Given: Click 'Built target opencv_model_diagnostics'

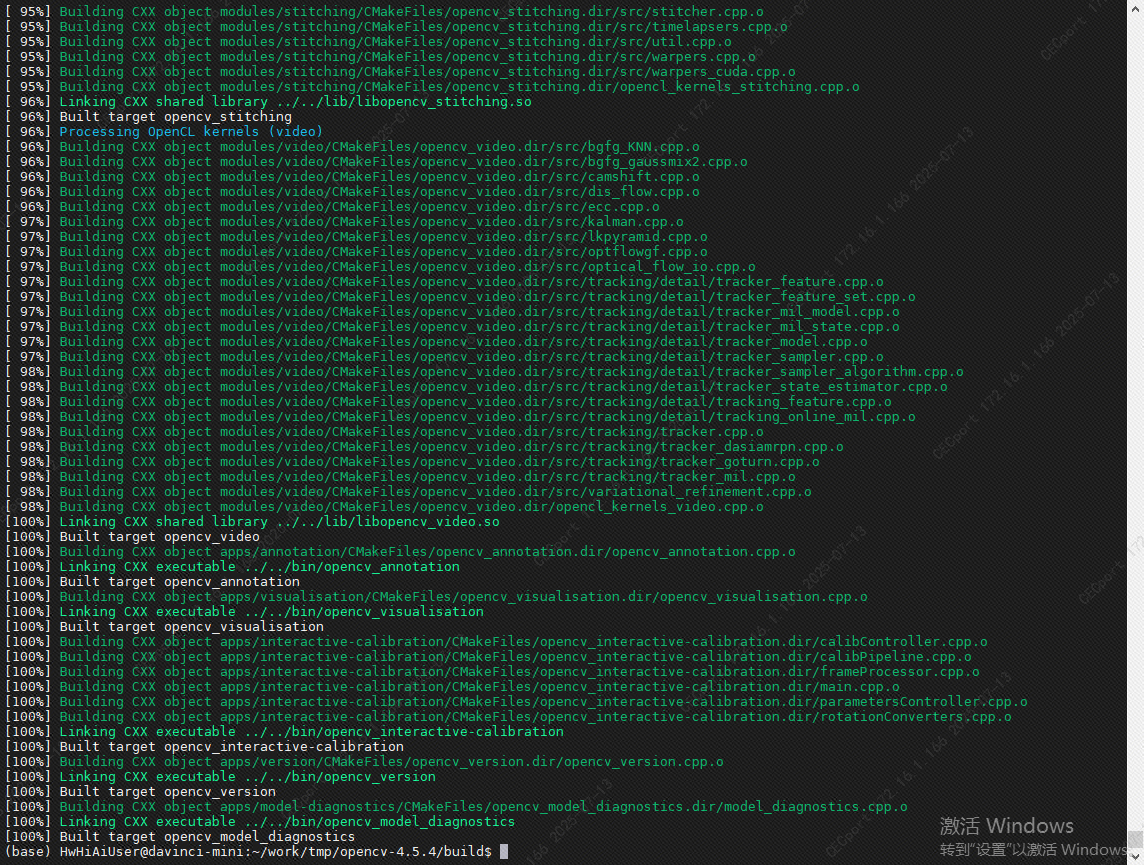Looking at the screenshot, I should coord(207,837).
